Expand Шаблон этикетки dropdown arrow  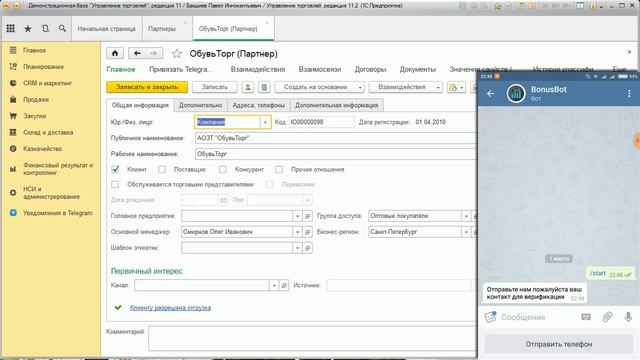pos(298,248)
